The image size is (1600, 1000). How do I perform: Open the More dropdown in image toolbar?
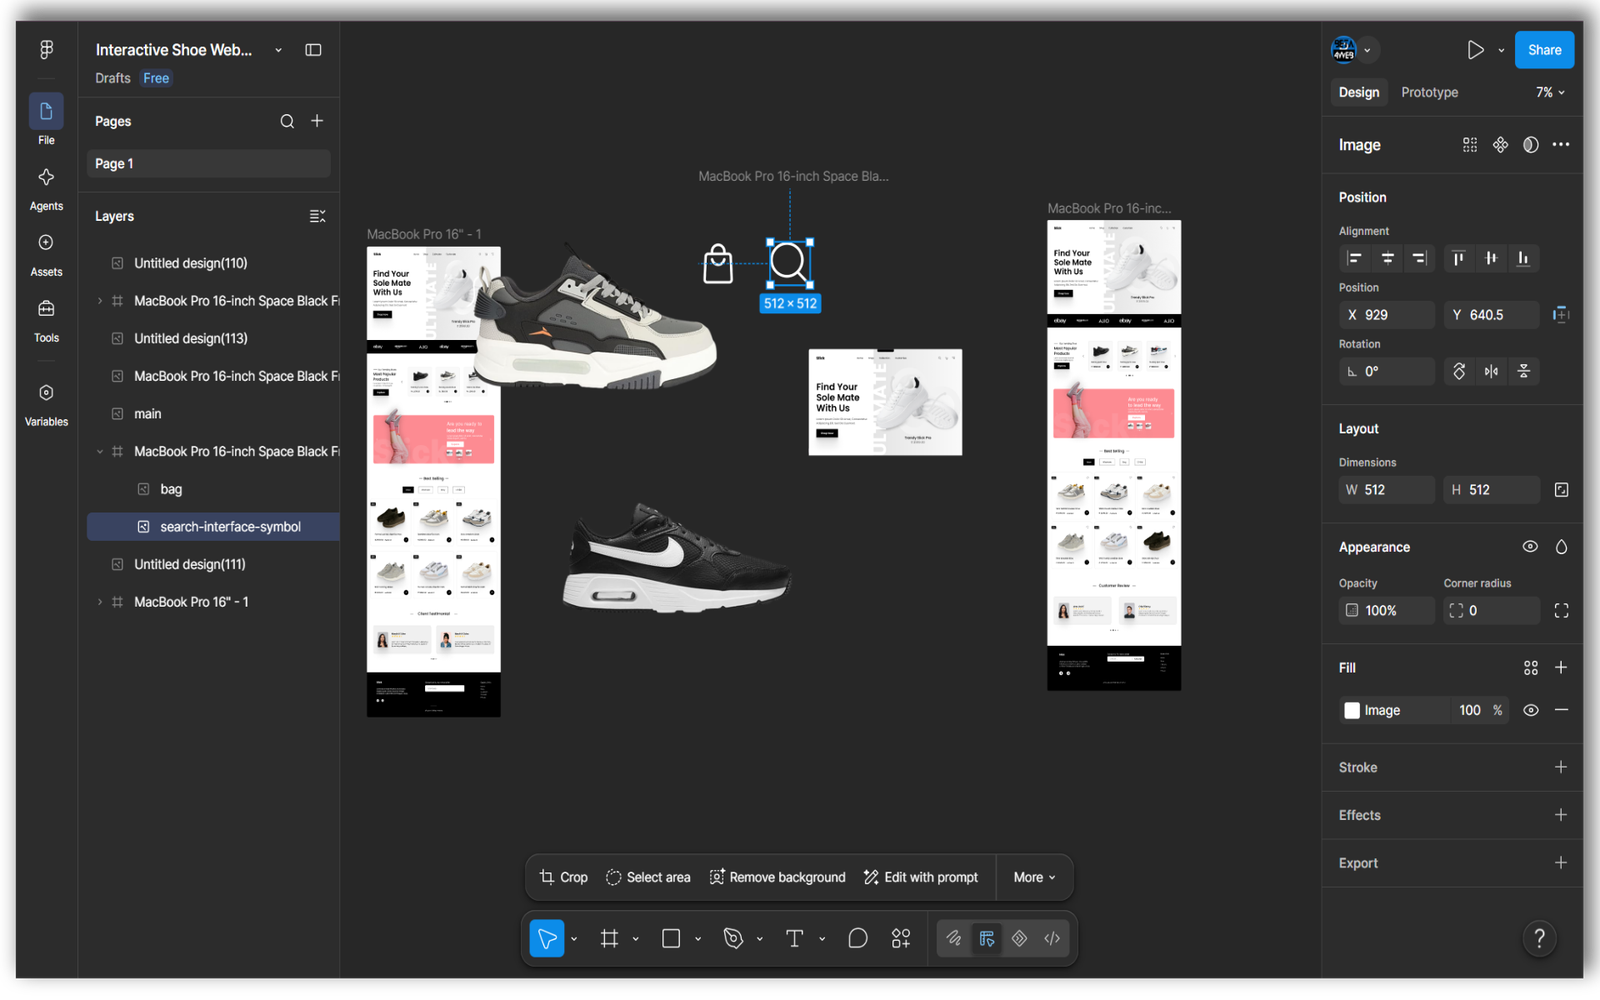point(1034,877)
